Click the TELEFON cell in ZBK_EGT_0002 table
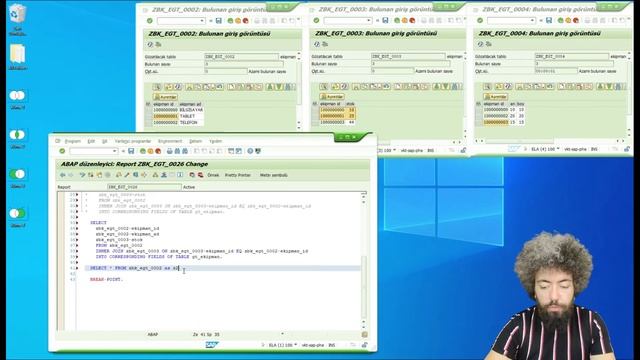This screenshot has width=640, height=360. 191,122
